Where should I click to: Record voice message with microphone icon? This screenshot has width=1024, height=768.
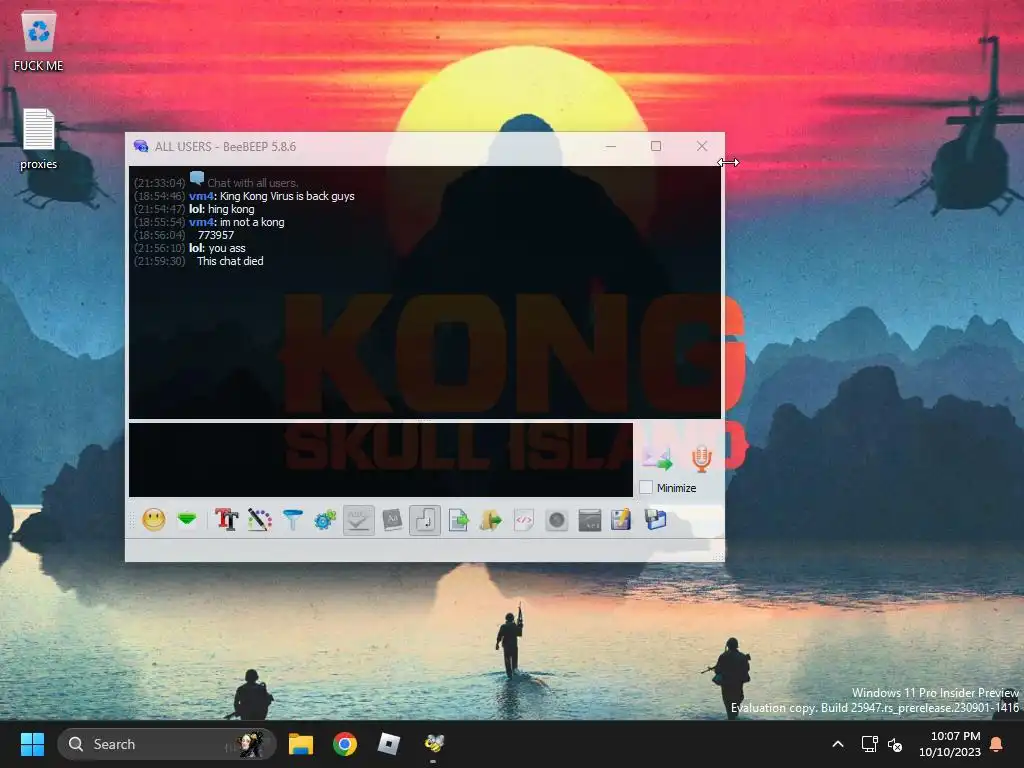coord(701,458)
